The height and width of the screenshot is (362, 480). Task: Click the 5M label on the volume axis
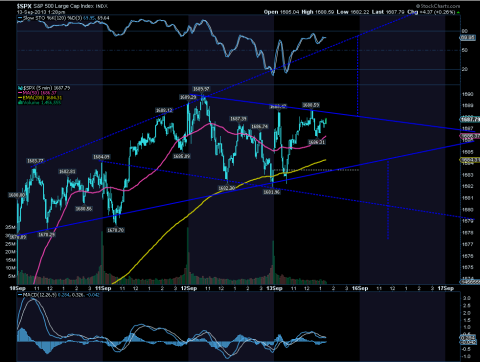click(x=12, y=276)
